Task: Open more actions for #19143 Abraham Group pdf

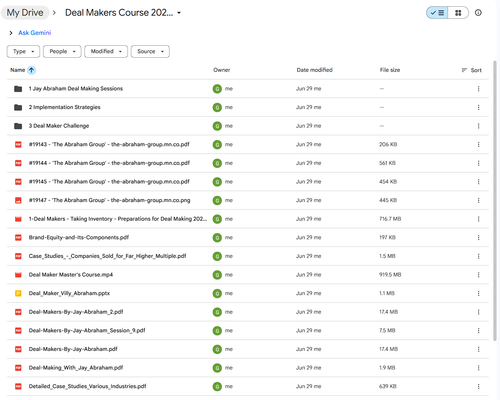Action: pyautogui.click(x=478, y=144)
